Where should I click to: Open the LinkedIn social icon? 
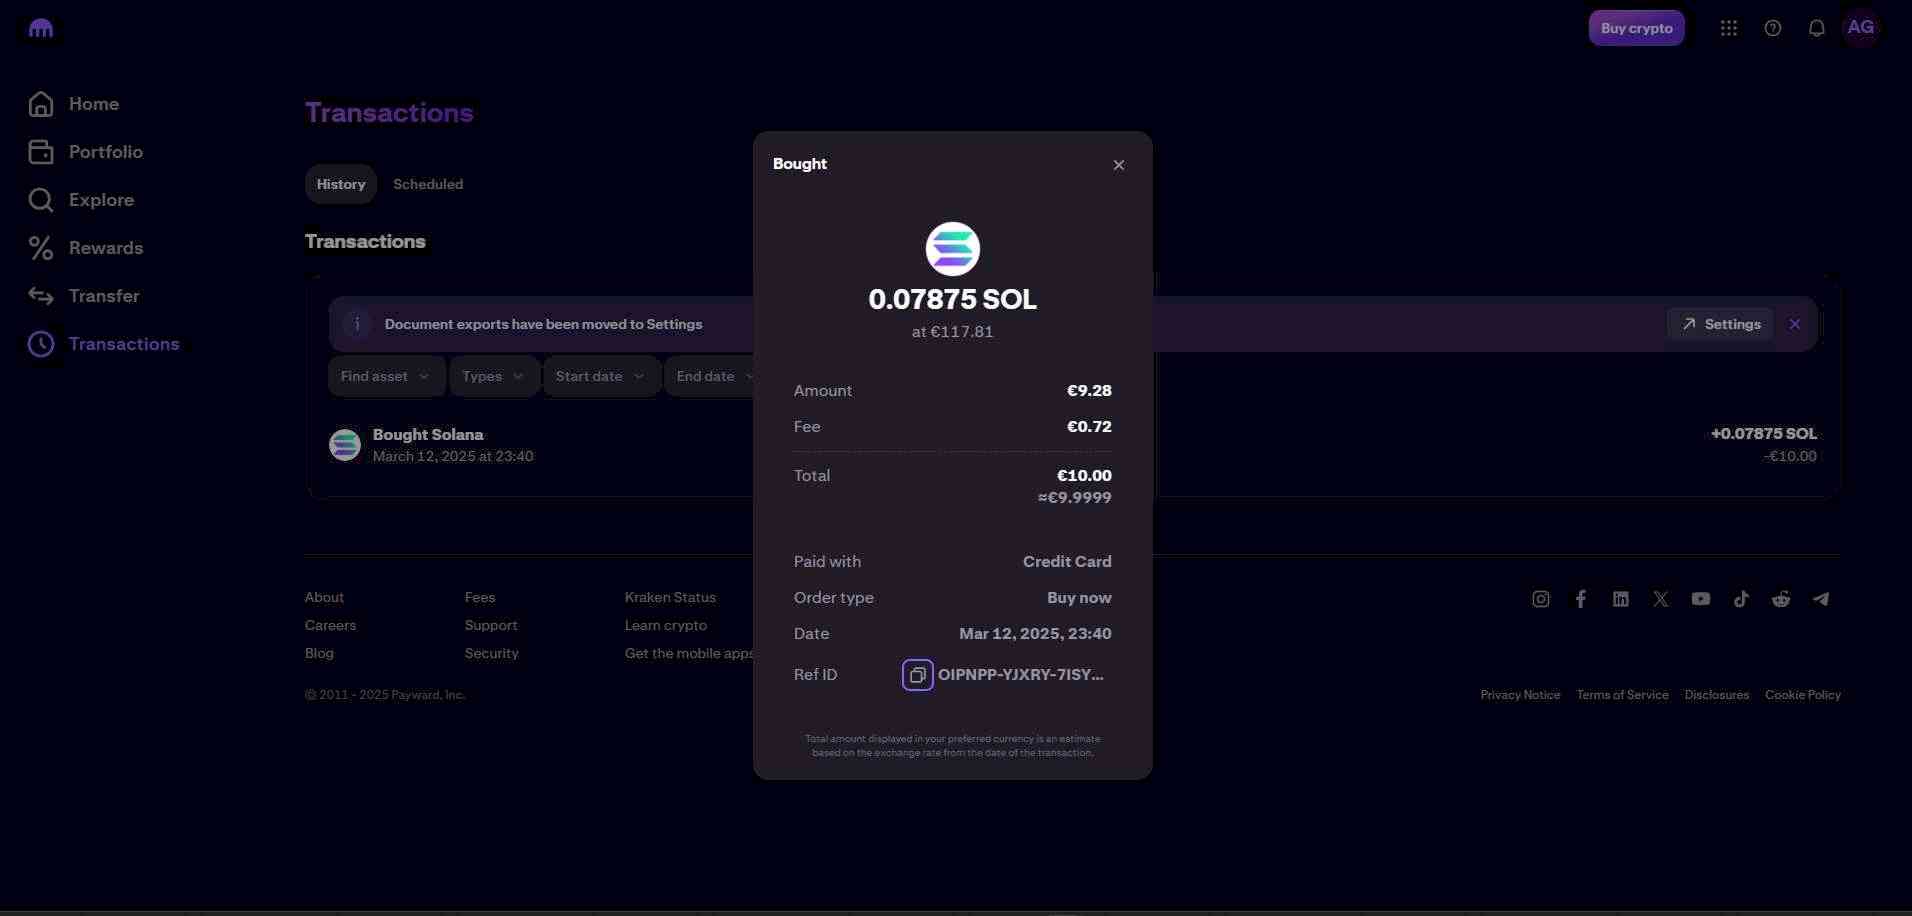point(1620,599)
